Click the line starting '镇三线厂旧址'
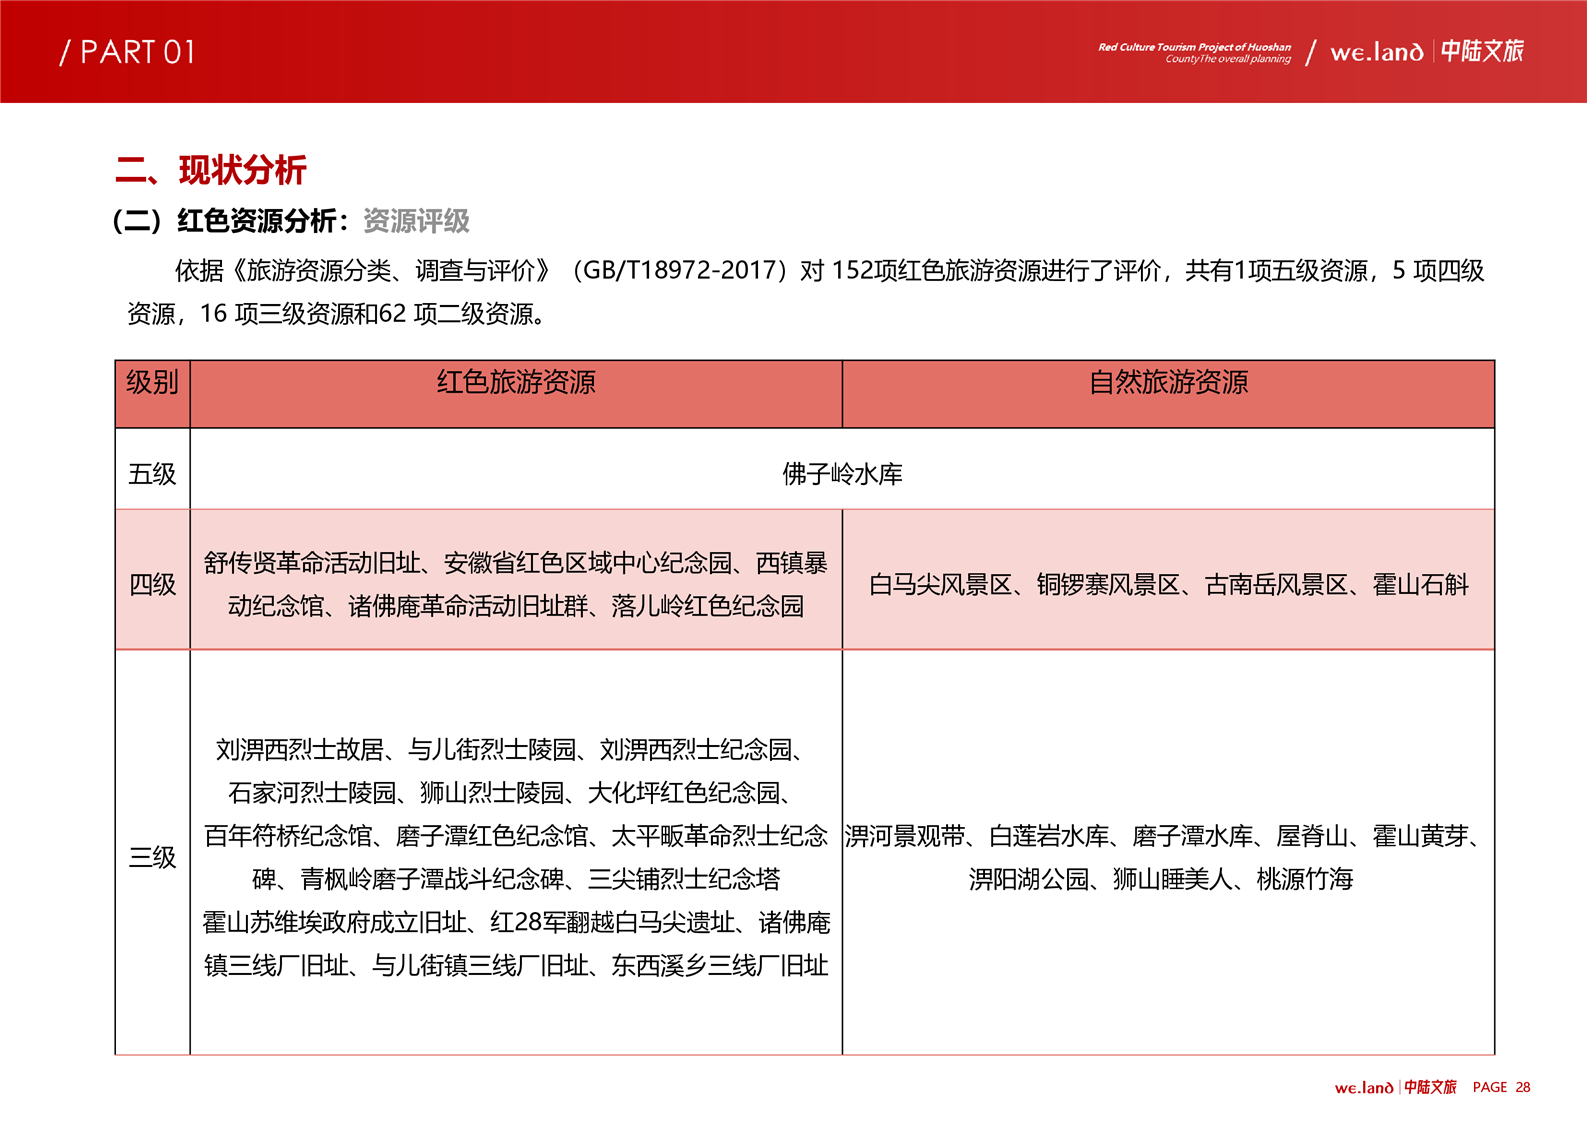 click(x=516, y=965)
